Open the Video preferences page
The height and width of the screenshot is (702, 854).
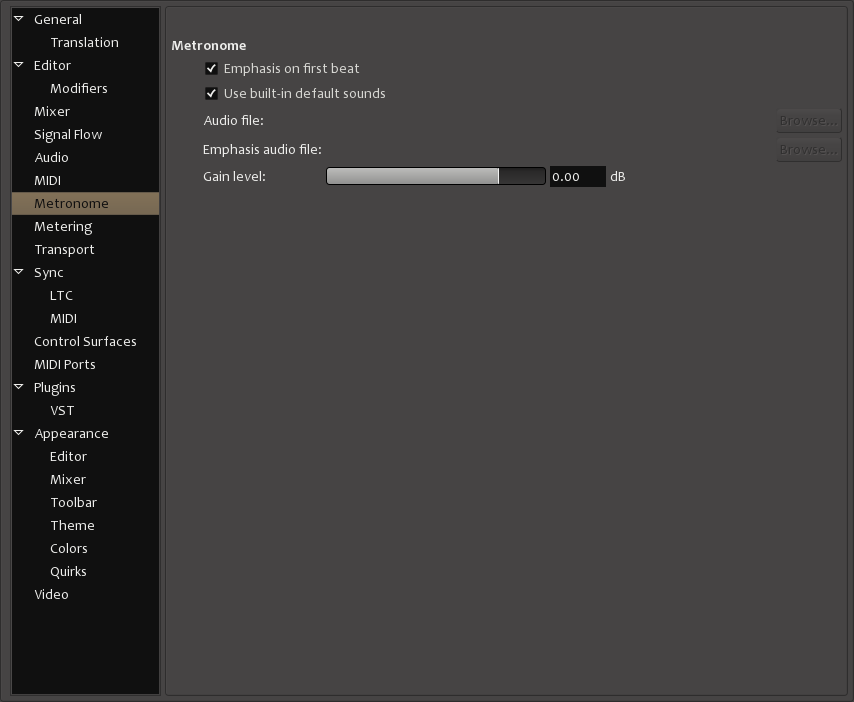coord(51,594)
